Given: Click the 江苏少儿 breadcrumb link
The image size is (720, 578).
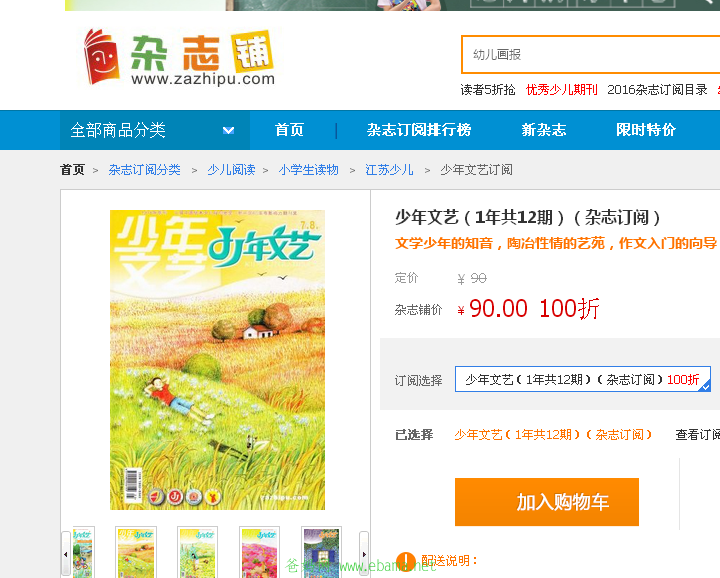Looking at the screenshot, I should pyautogui.click(x=389, y=170).
